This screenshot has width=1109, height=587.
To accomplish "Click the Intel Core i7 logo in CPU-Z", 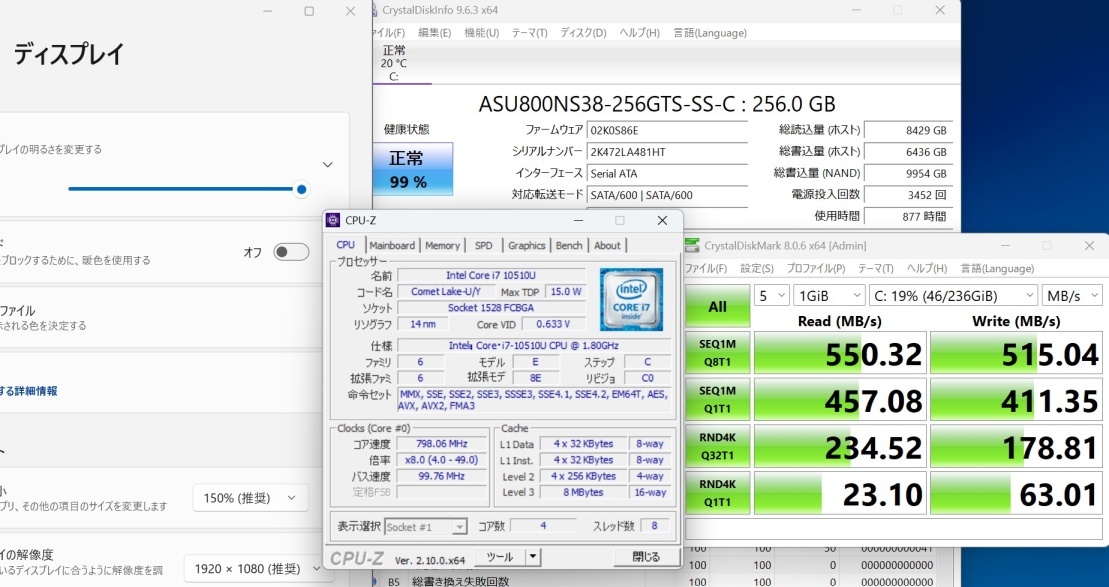I will (x=631, y=299).
